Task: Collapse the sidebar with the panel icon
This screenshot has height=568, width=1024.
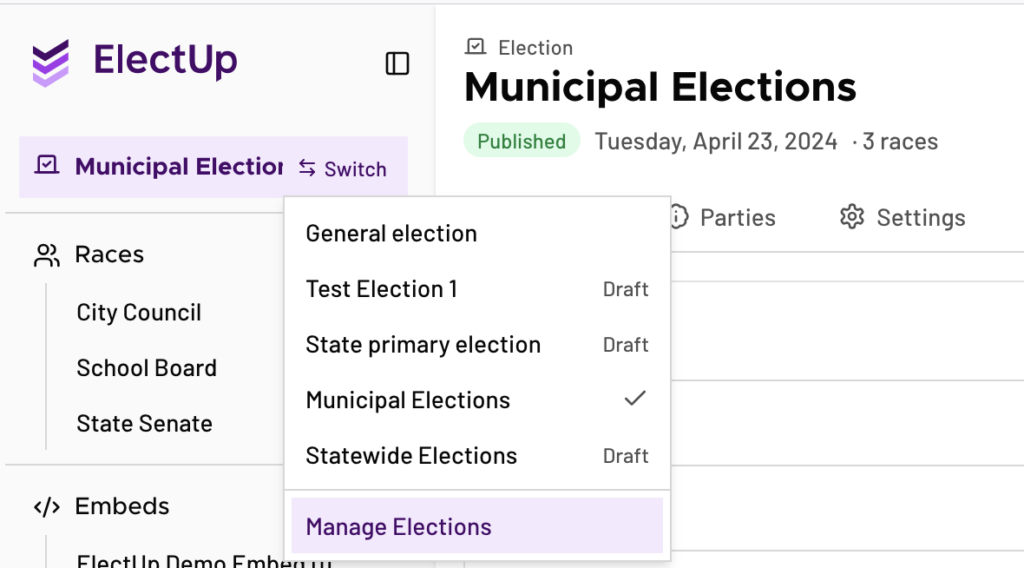Action: (x=397, y=63)
